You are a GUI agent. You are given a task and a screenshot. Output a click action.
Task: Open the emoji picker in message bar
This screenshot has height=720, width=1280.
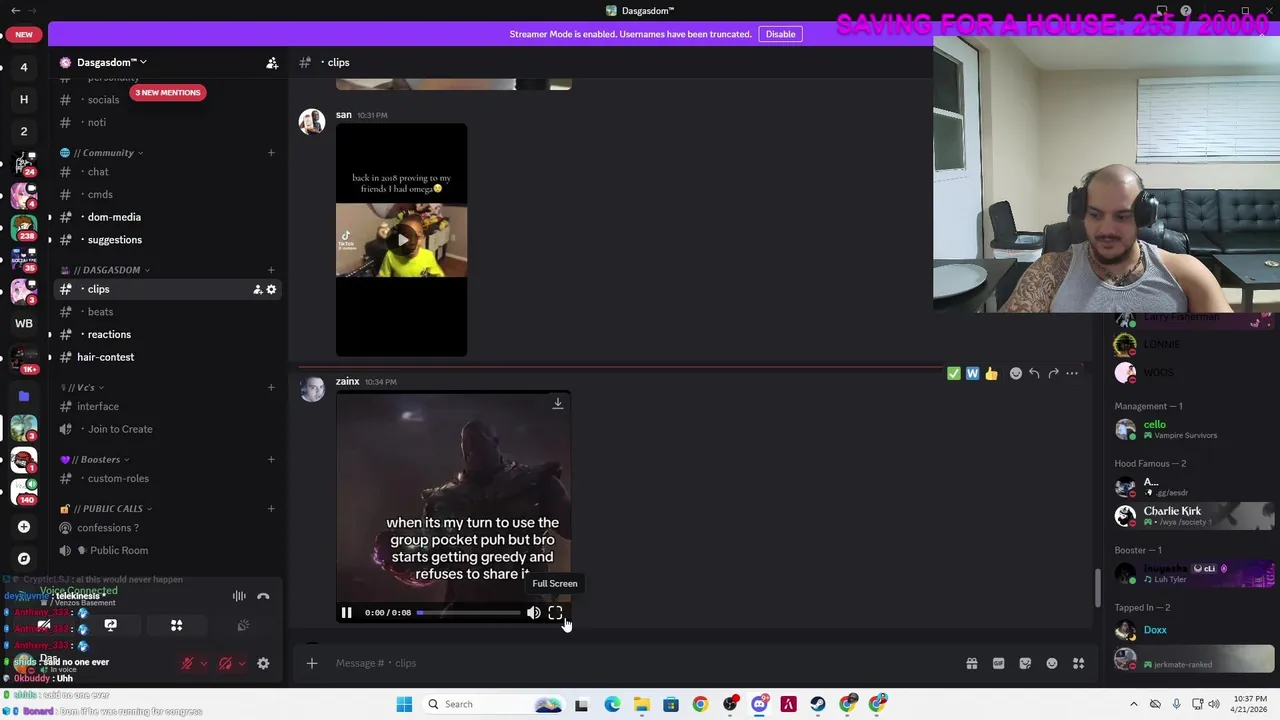1052,663
